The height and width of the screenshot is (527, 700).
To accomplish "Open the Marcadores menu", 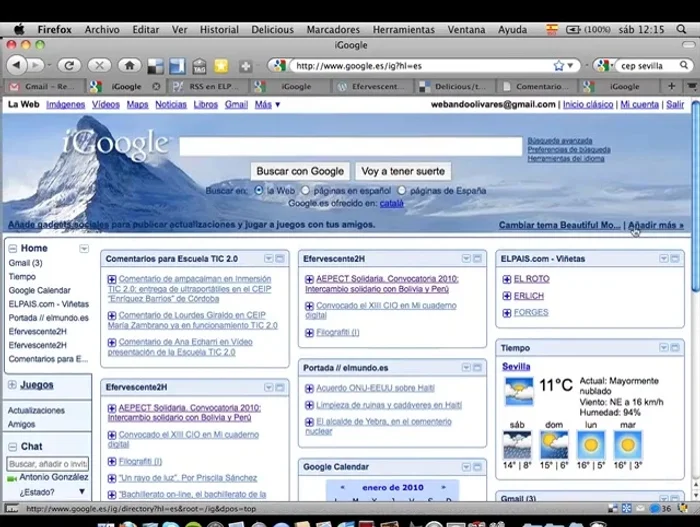I will [333, 30].
